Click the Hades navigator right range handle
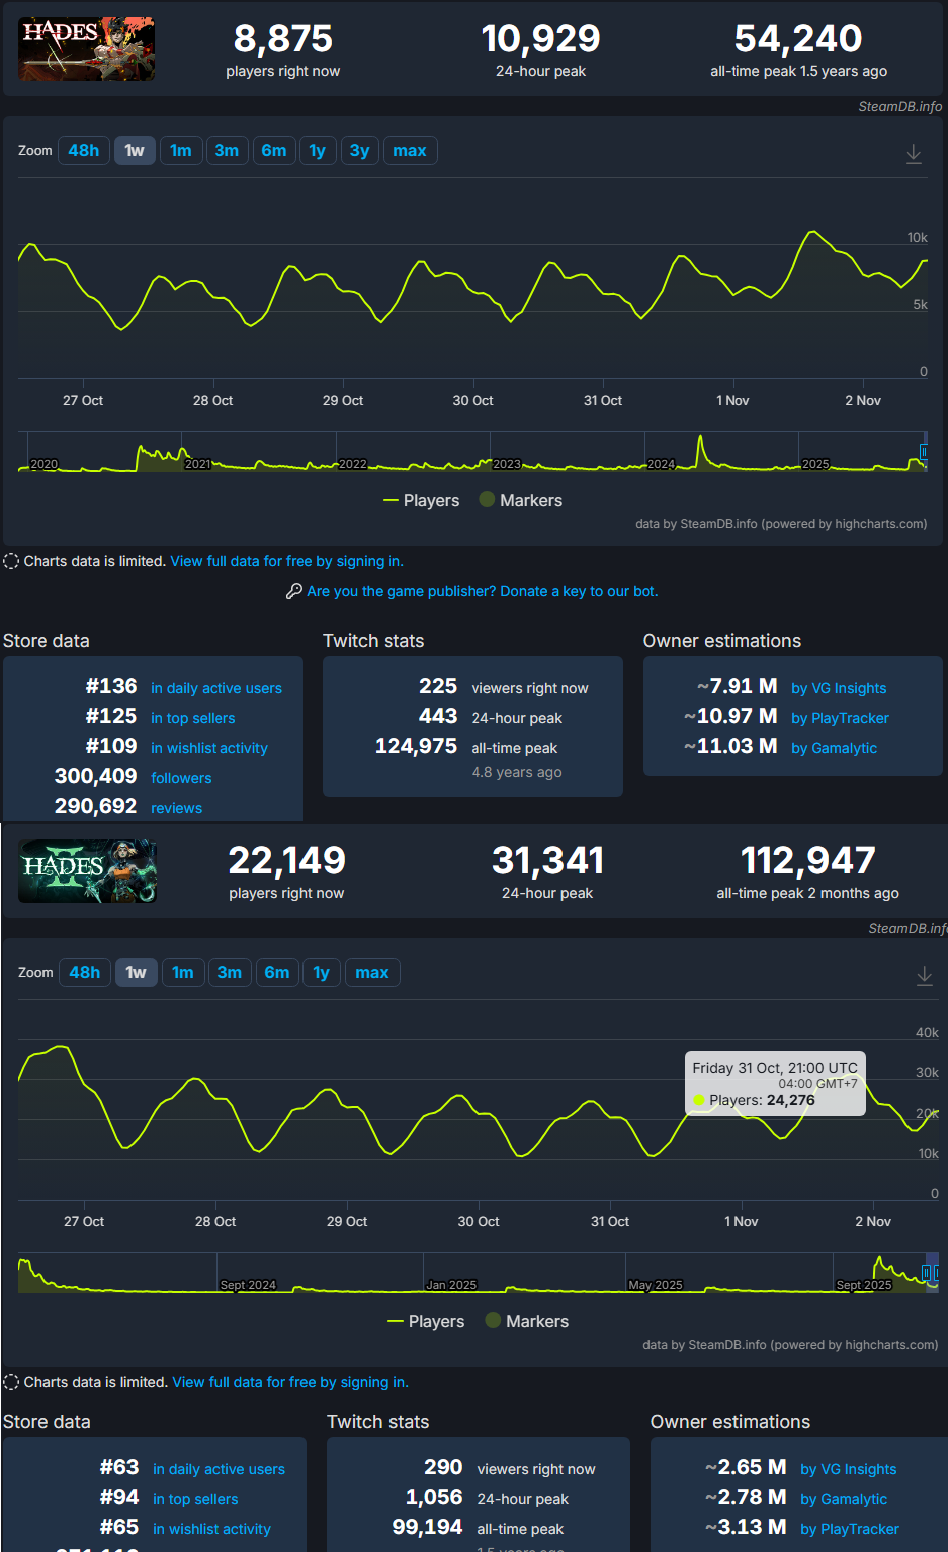The height and width of the screenshot is (1552, 948). [x=924, y=451]
